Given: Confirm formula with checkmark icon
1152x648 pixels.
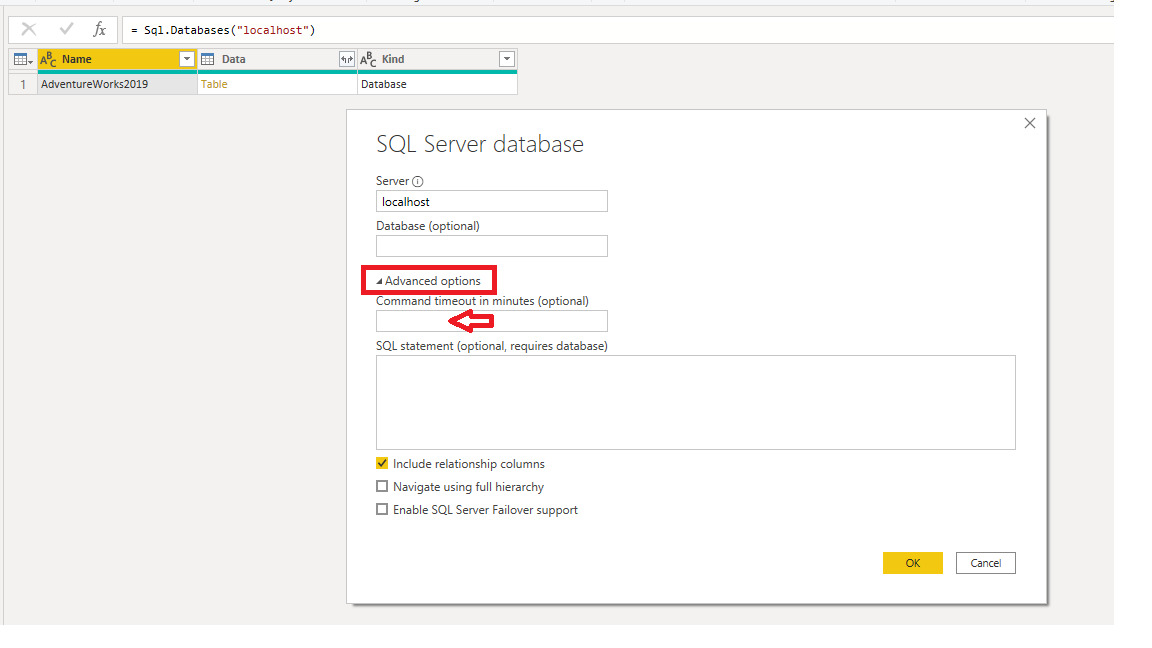Looking at the screenshot, I should point(66,29).
